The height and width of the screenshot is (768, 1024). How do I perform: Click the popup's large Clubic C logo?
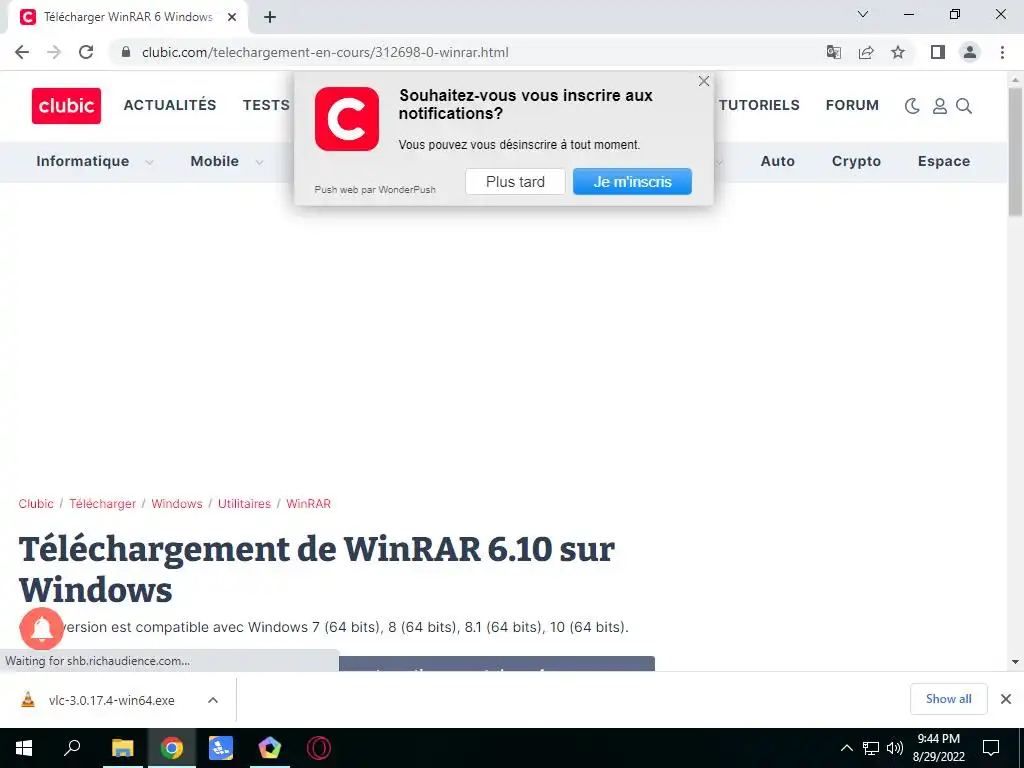click(347, 119)
